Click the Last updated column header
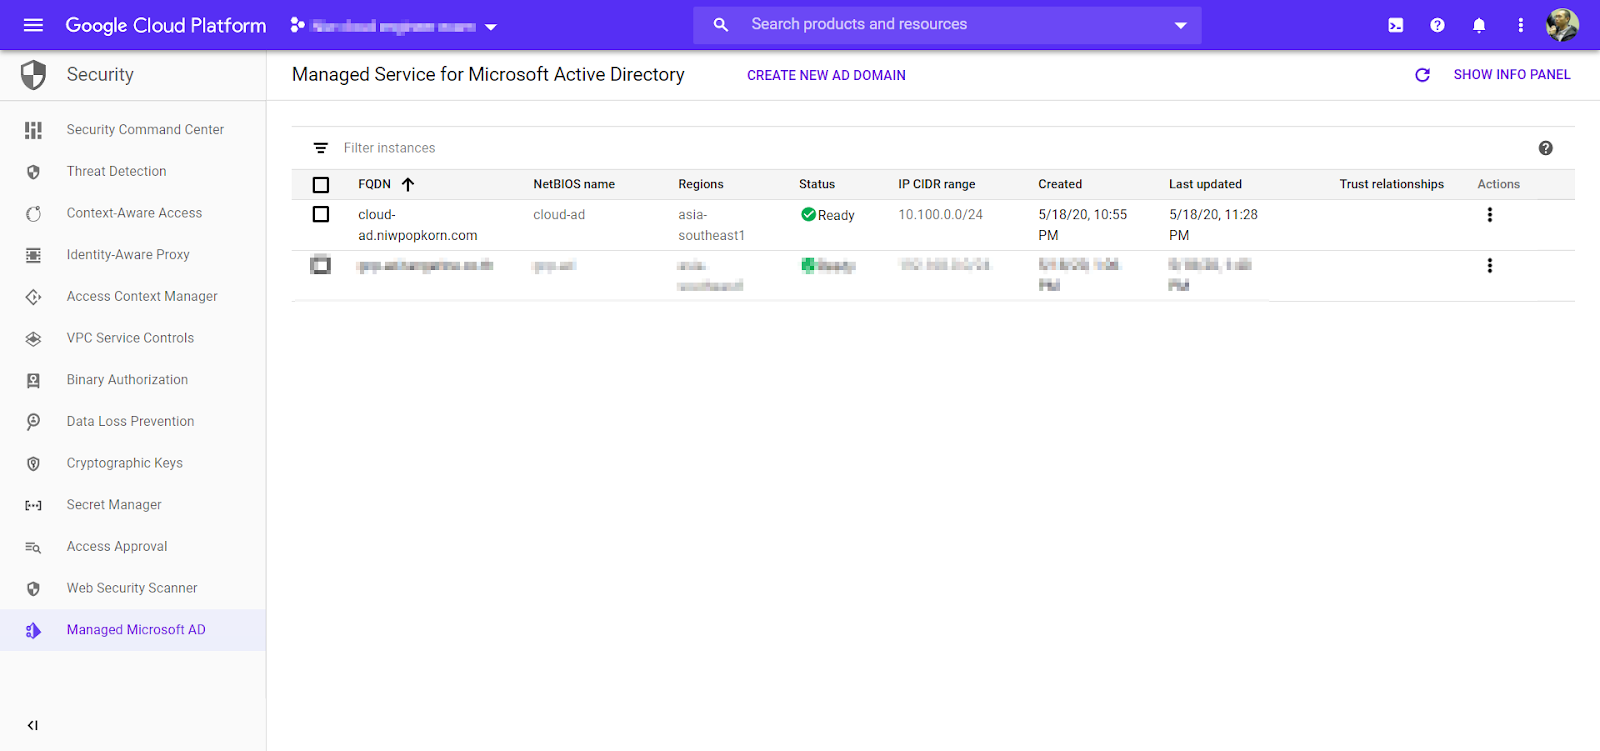Viewport: 1600px width, 751px height. (1205, 184)
